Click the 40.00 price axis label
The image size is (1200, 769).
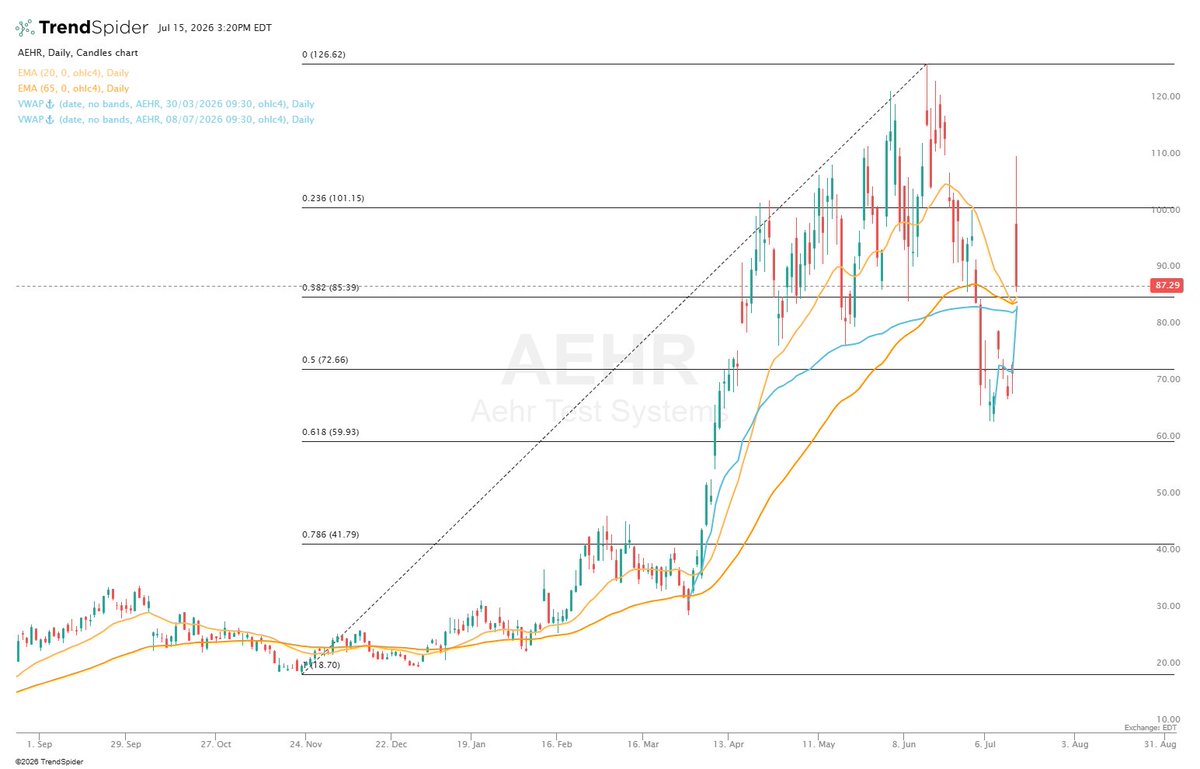pyautogui.click(x=1168, y=549)
